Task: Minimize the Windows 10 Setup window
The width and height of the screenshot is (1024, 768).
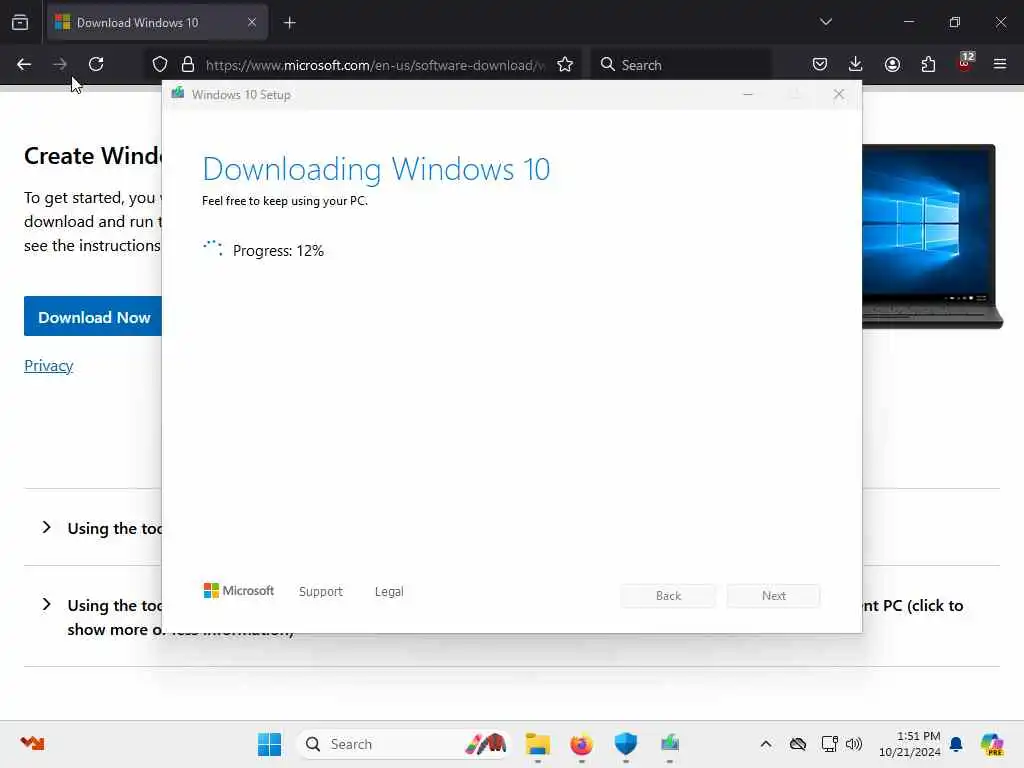Action: pos(748,95)
